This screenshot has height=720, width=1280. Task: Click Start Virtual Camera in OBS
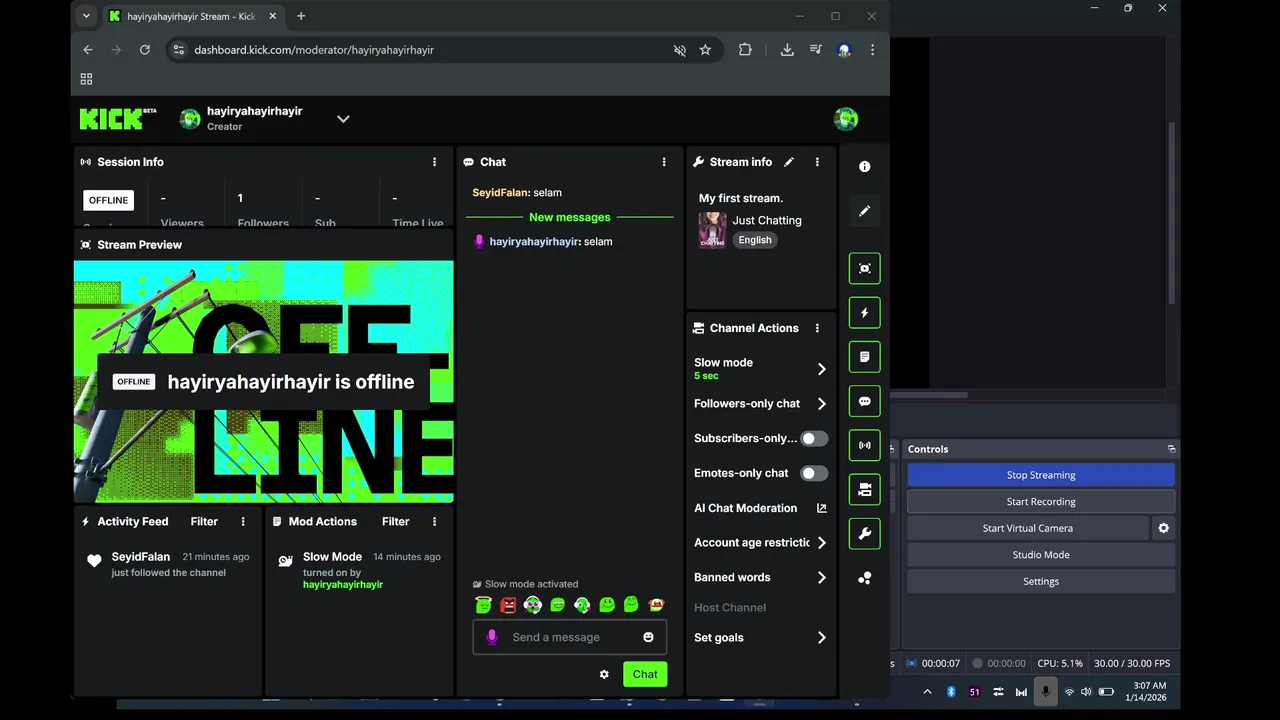pos(1028,528)
